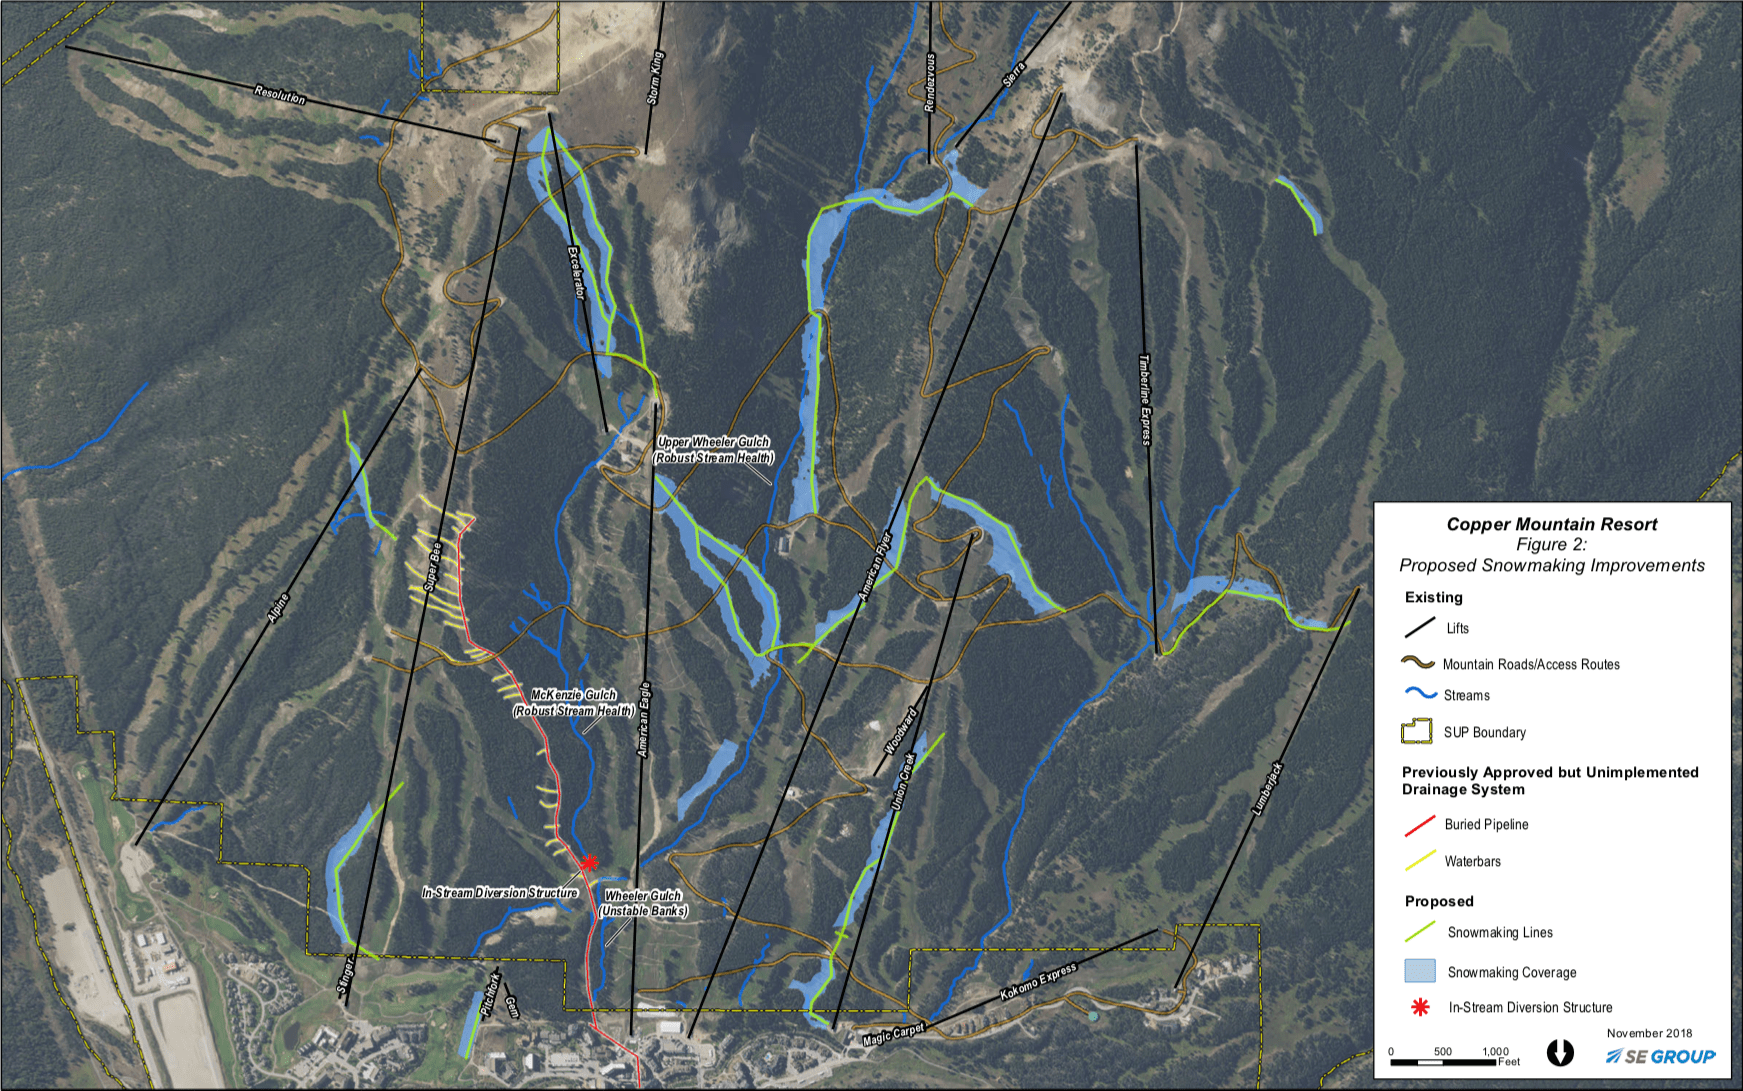Screen dimensions: 1743x1091
Task: Click the 'Union Creek' lift label
Action: tap(904, 782)
